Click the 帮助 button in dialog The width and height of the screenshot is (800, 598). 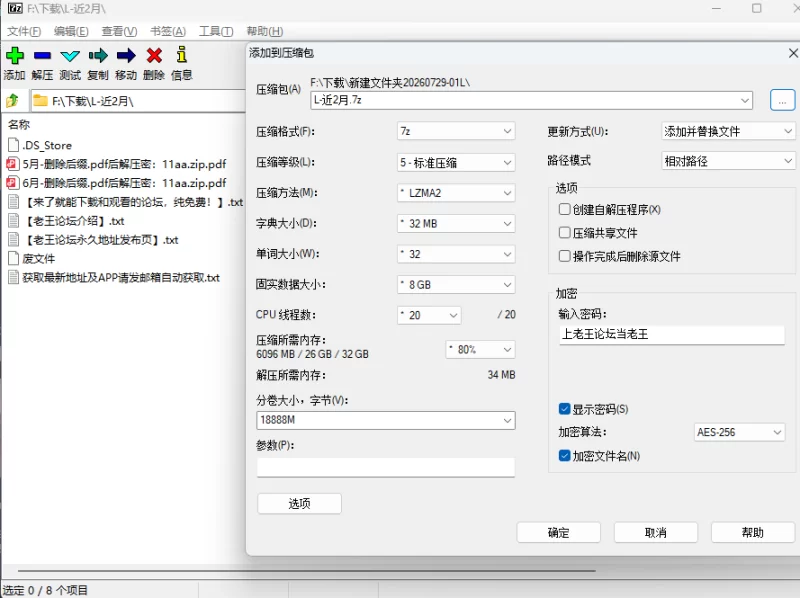click(x=753, y=533)
